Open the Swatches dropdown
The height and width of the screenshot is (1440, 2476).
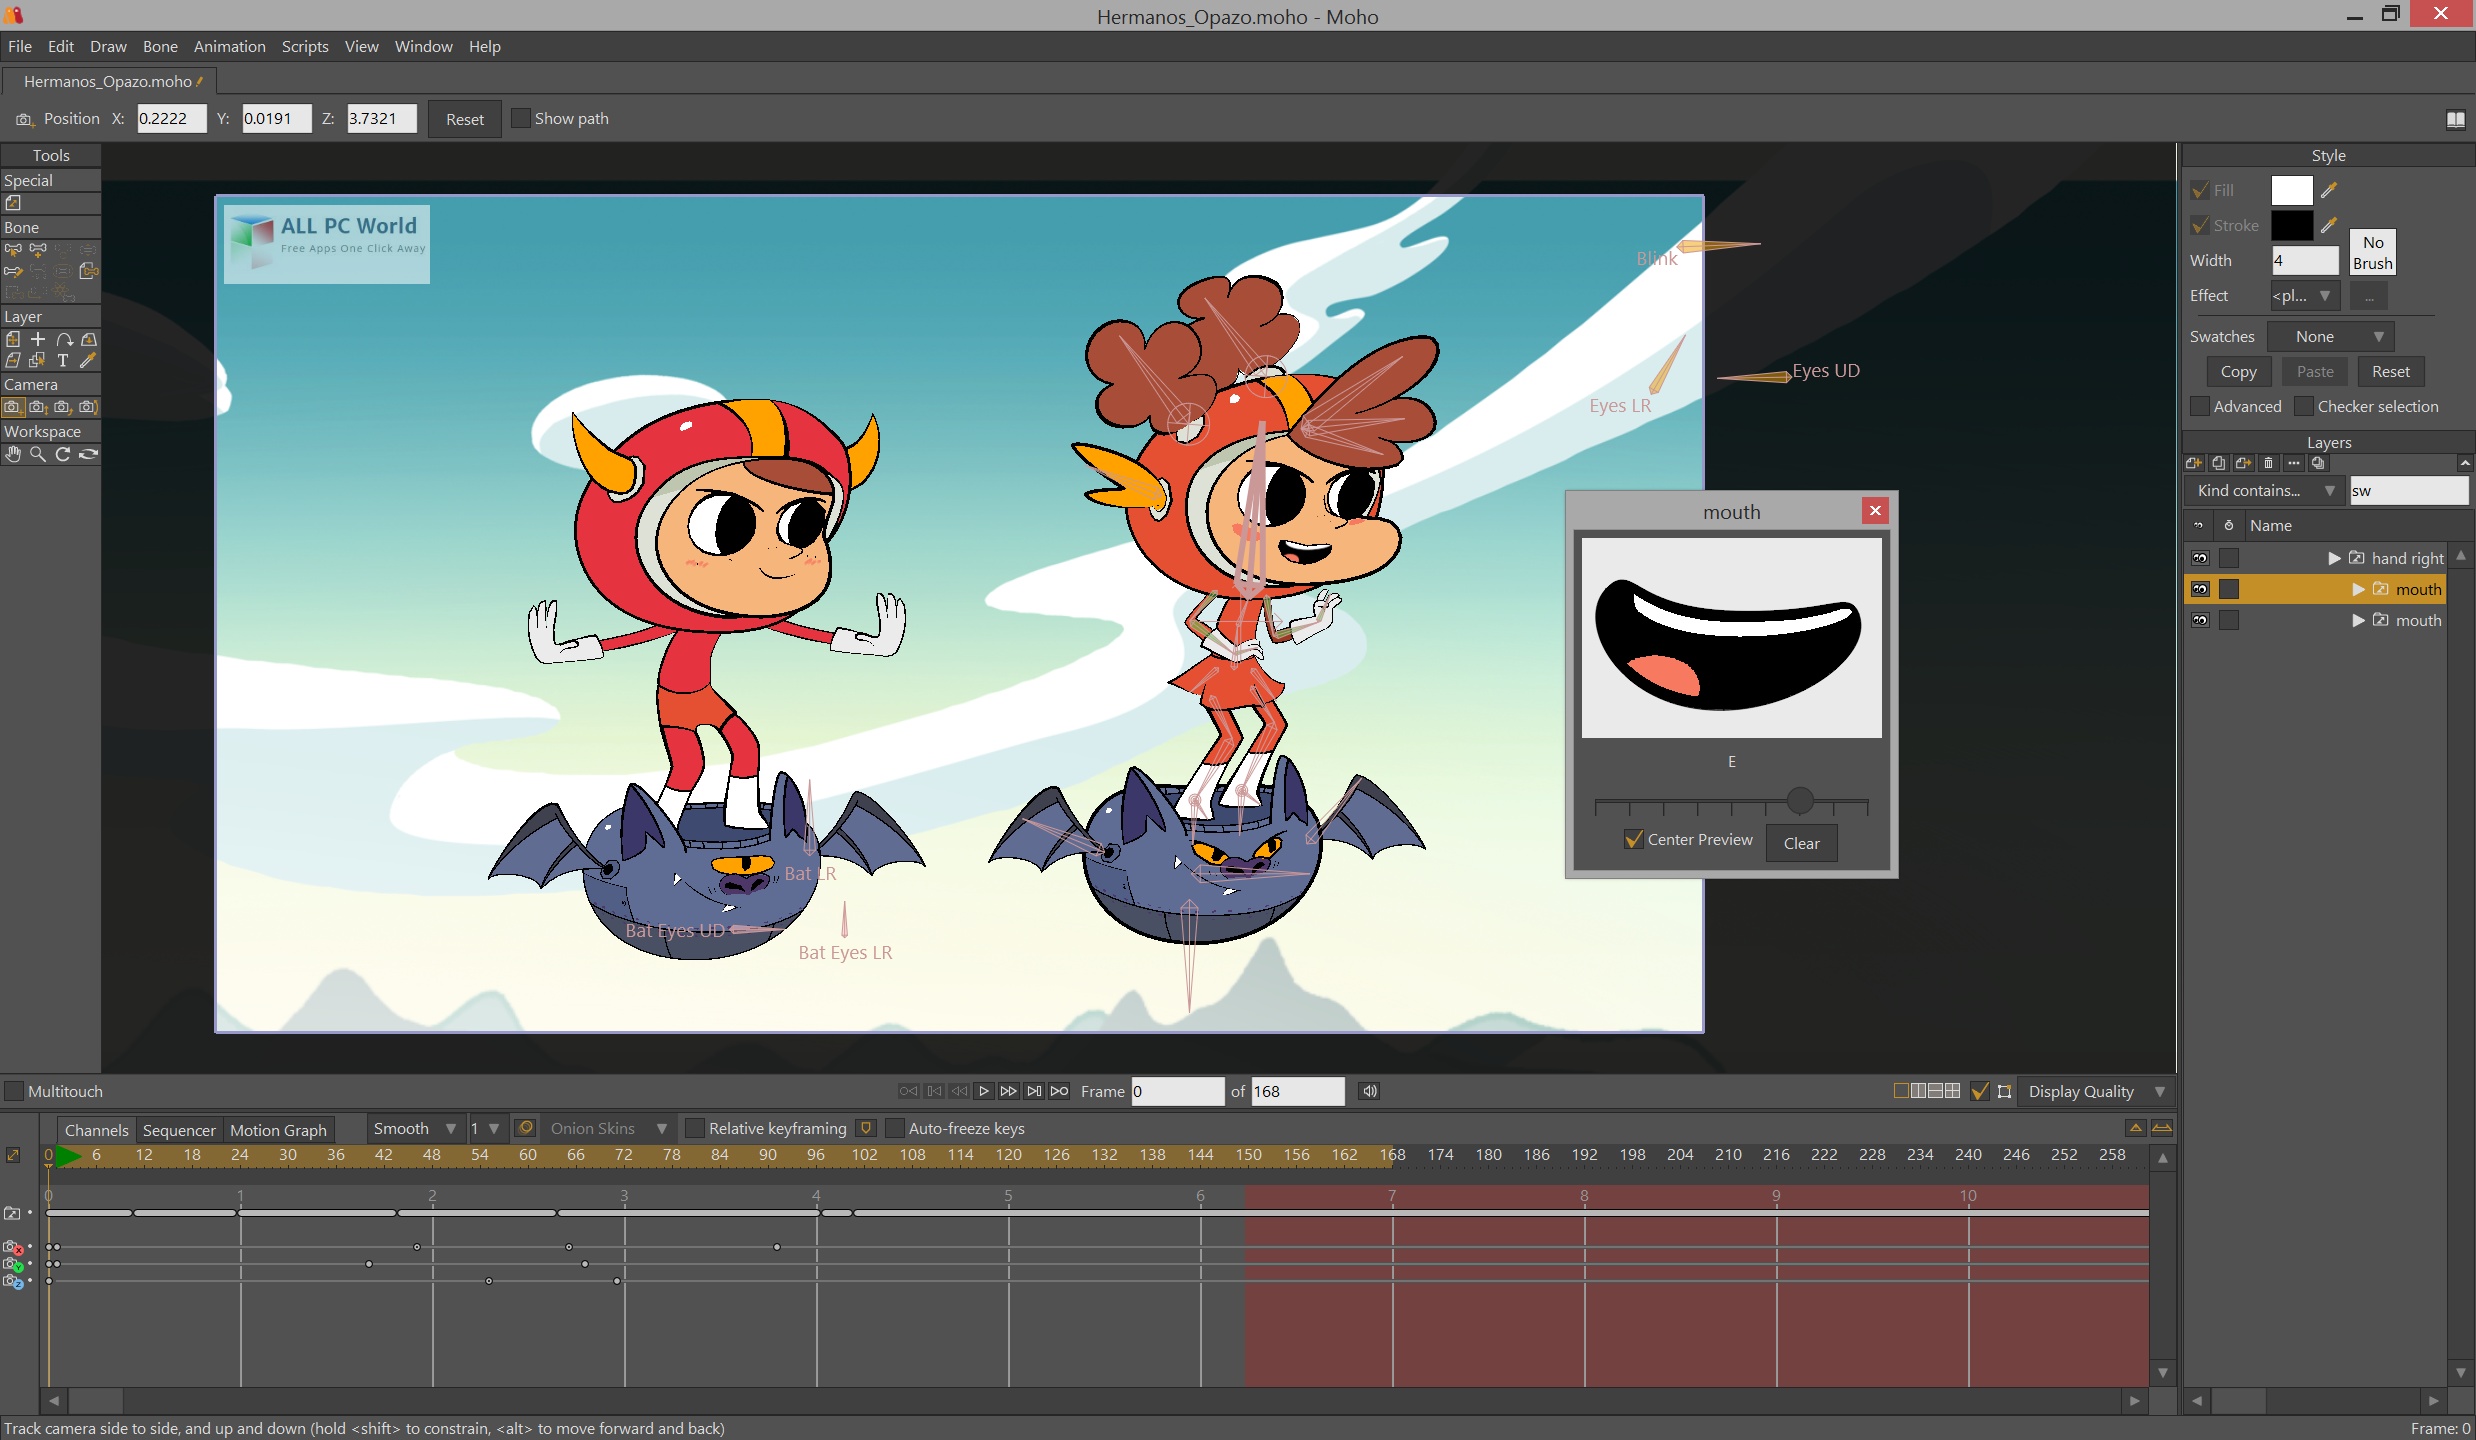click(x=2330, y=337)
